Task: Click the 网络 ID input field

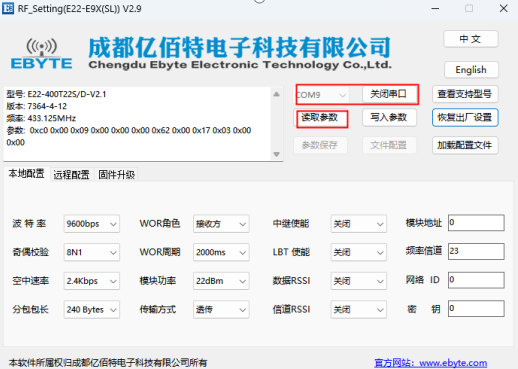Action: pyautogui.click(x=476, y=280)
